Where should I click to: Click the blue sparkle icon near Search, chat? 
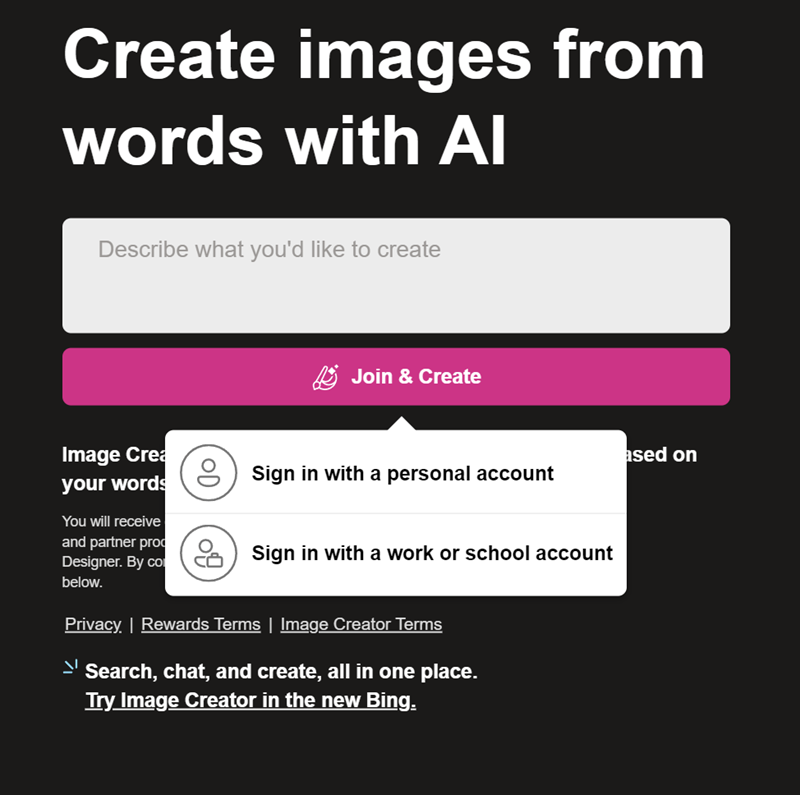point(70,666)
